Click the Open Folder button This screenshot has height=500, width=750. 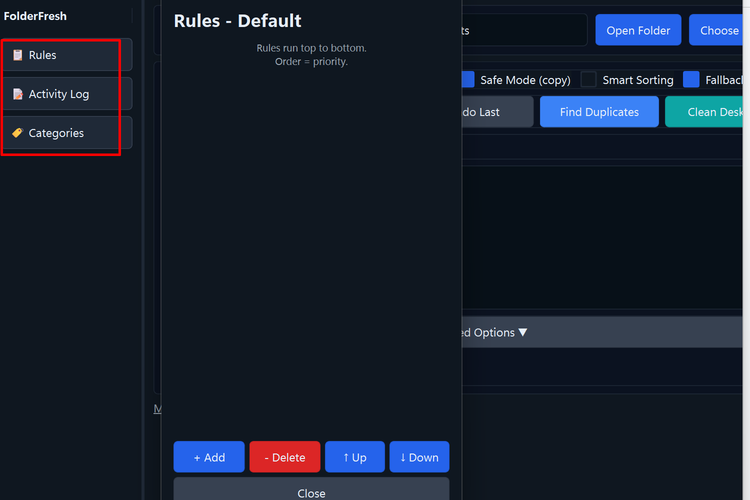(x=638, y=30)
